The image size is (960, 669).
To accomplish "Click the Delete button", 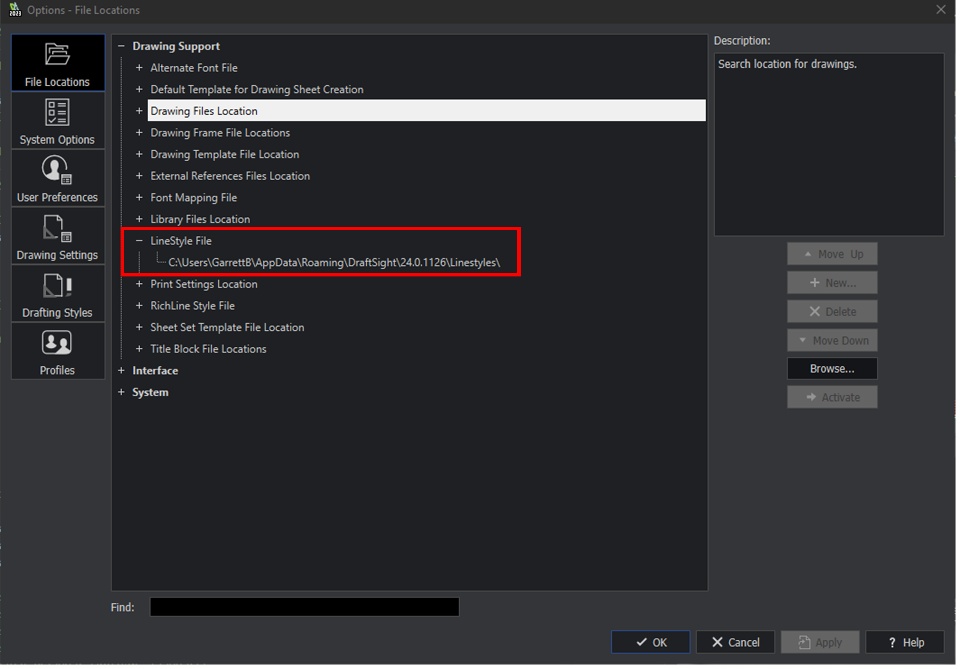I will pos(832,312).
